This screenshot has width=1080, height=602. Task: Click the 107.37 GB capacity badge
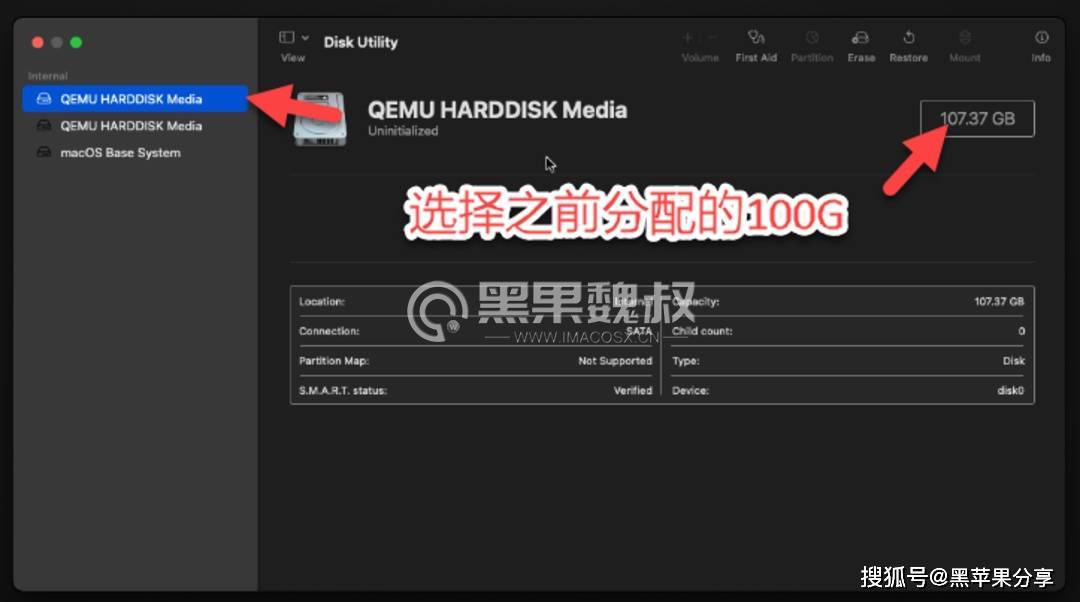[976, 118]
